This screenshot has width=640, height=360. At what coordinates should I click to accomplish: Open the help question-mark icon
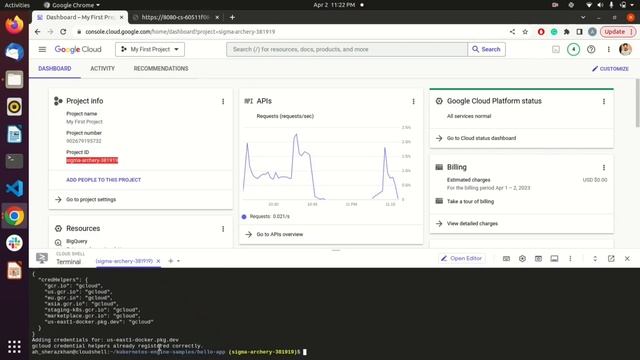point(591,49)
